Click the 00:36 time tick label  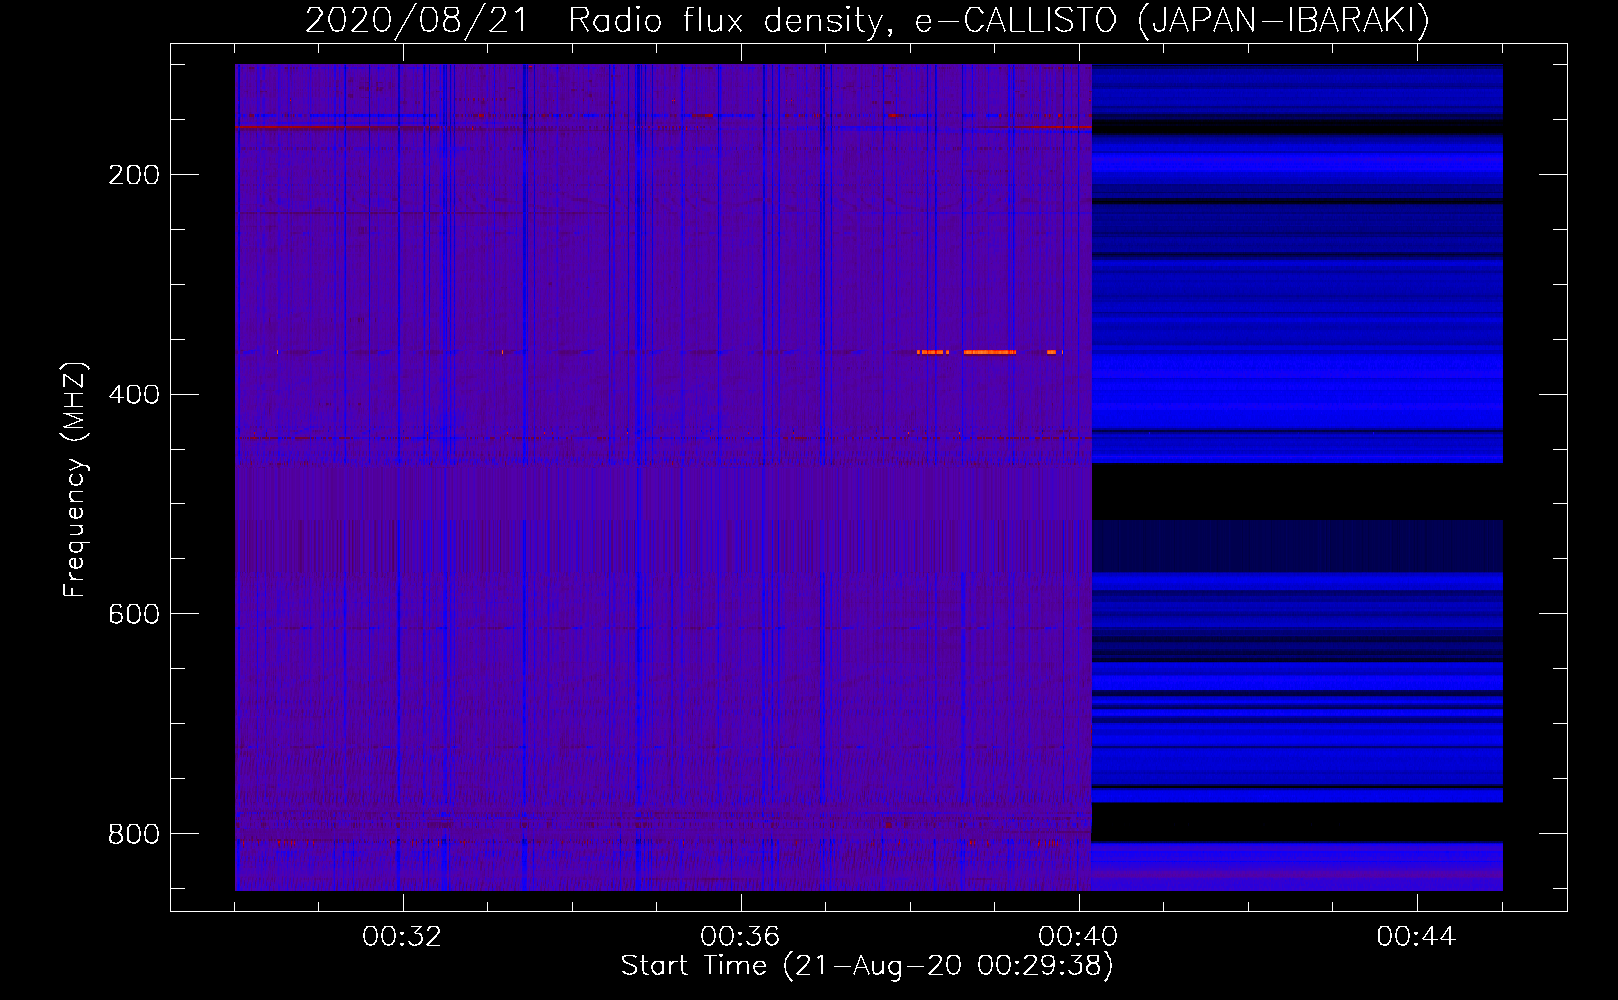tap(740, 937)
